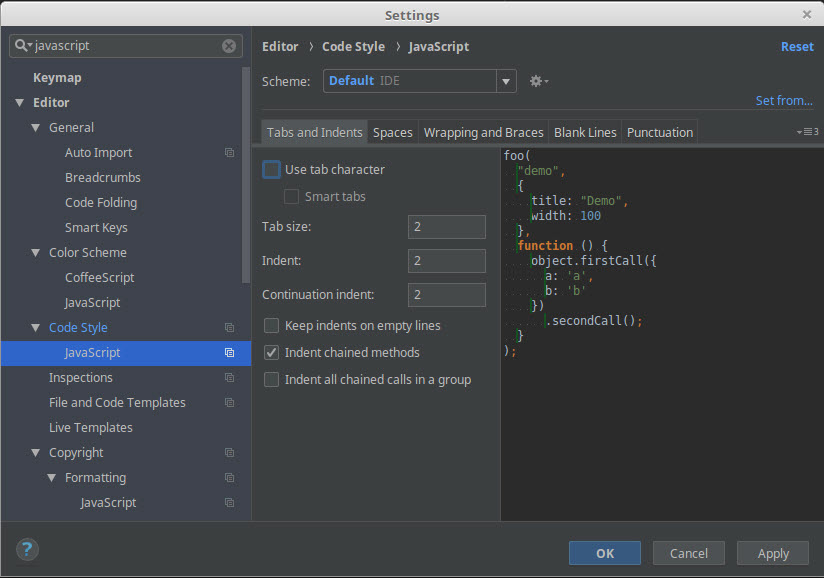Open the Punctuation tab
The width and height of the screenshot is (824, 578).
click(x=659, y=132)
